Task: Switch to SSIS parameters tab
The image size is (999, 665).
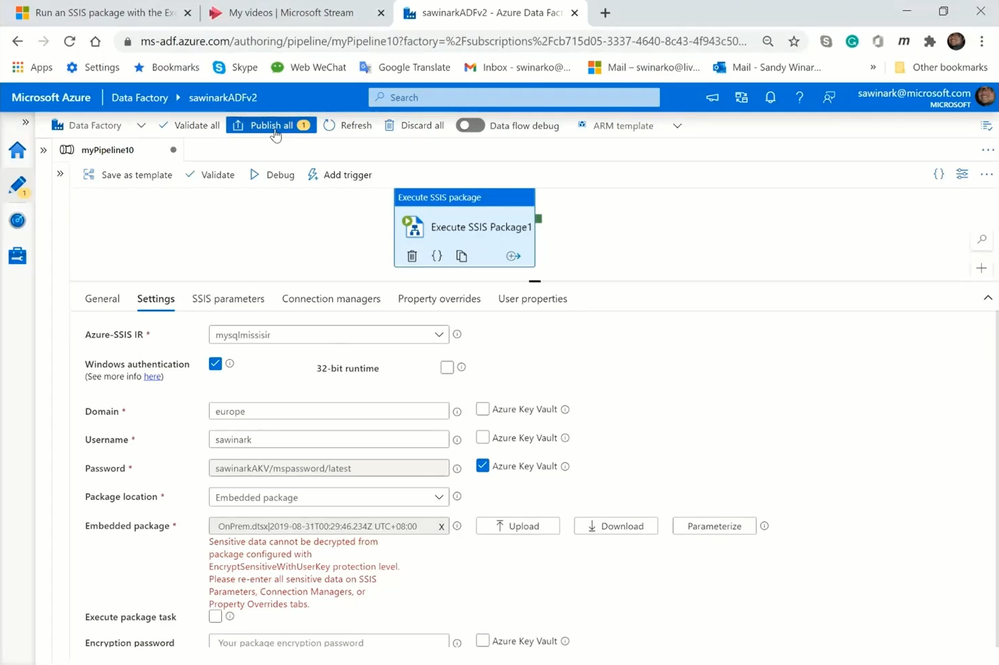Action: tap(228, 299)
